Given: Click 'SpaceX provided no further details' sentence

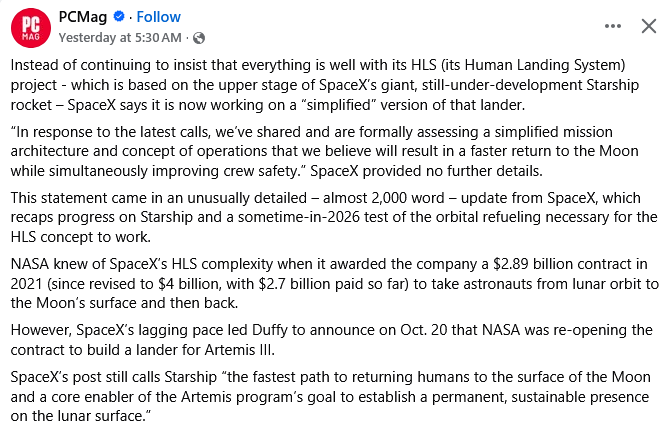Looking at the screenshot, I should pos(478,169).
